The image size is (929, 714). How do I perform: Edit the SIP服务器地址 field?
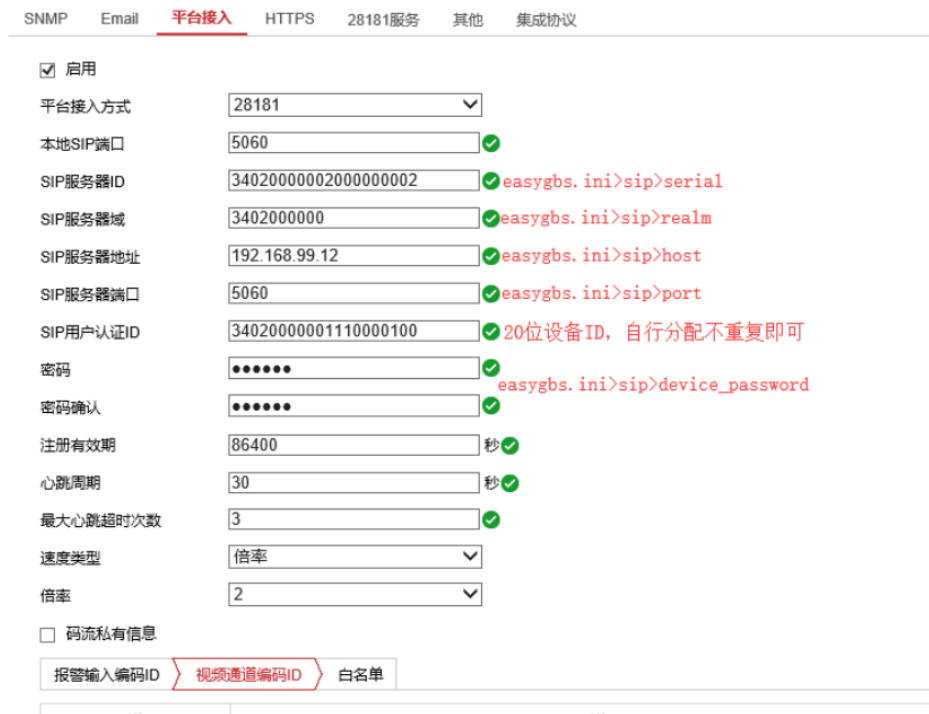(354, 255)
